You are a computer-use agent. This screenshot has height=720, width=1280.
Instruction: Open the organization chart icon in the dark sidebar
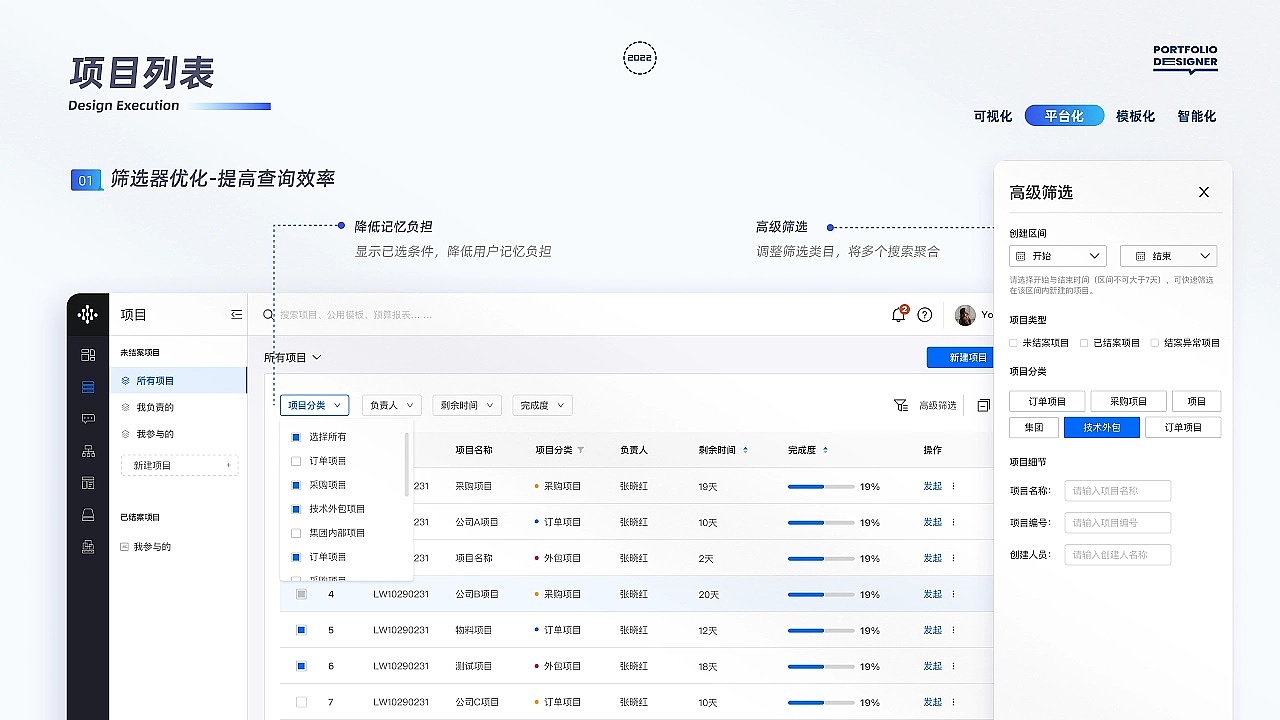coord(88,451)
